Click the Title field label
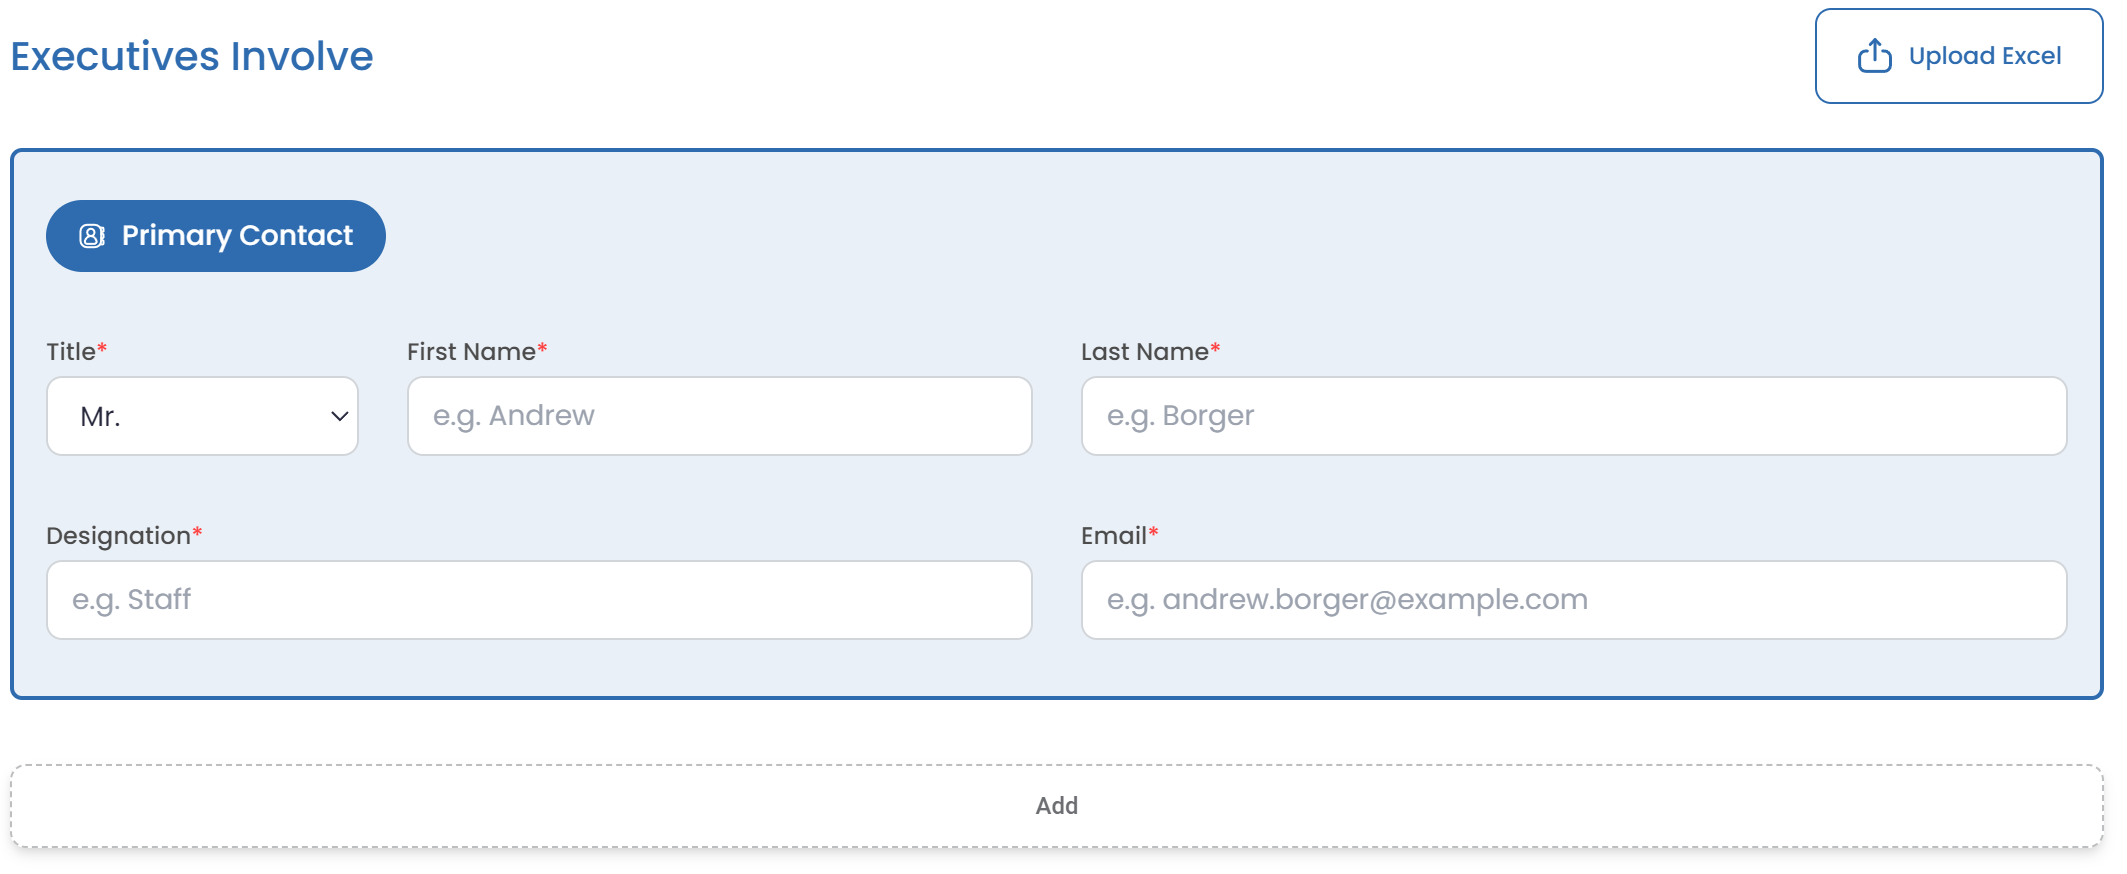Viewport: 2127px width, 874px height. tap(71, 352)
